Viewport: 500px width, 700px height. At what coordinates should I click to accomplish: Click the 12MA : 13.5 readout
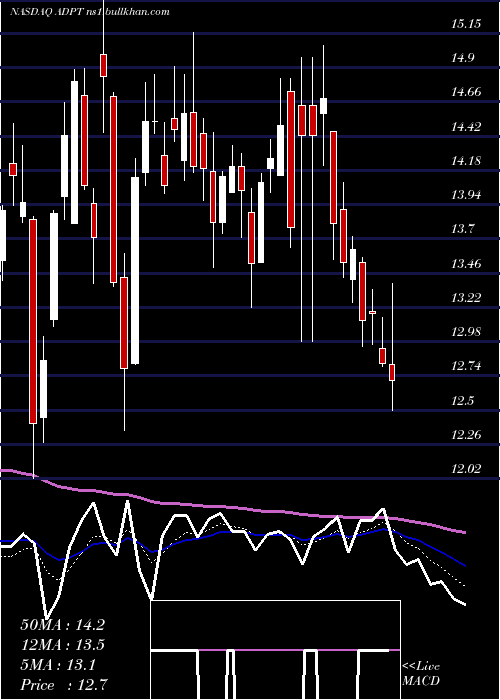point(62,645)
